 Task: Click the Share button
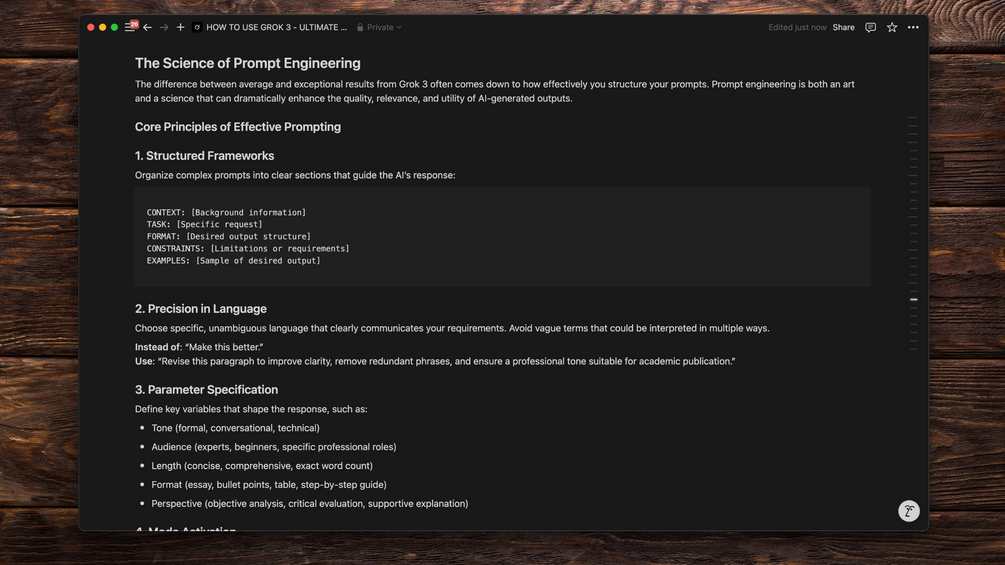coord(843,27)
